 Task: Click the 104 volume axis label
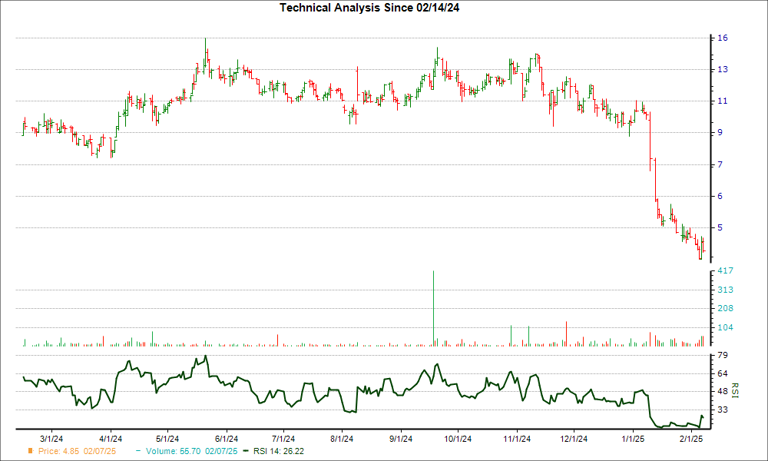coord(725,328)
